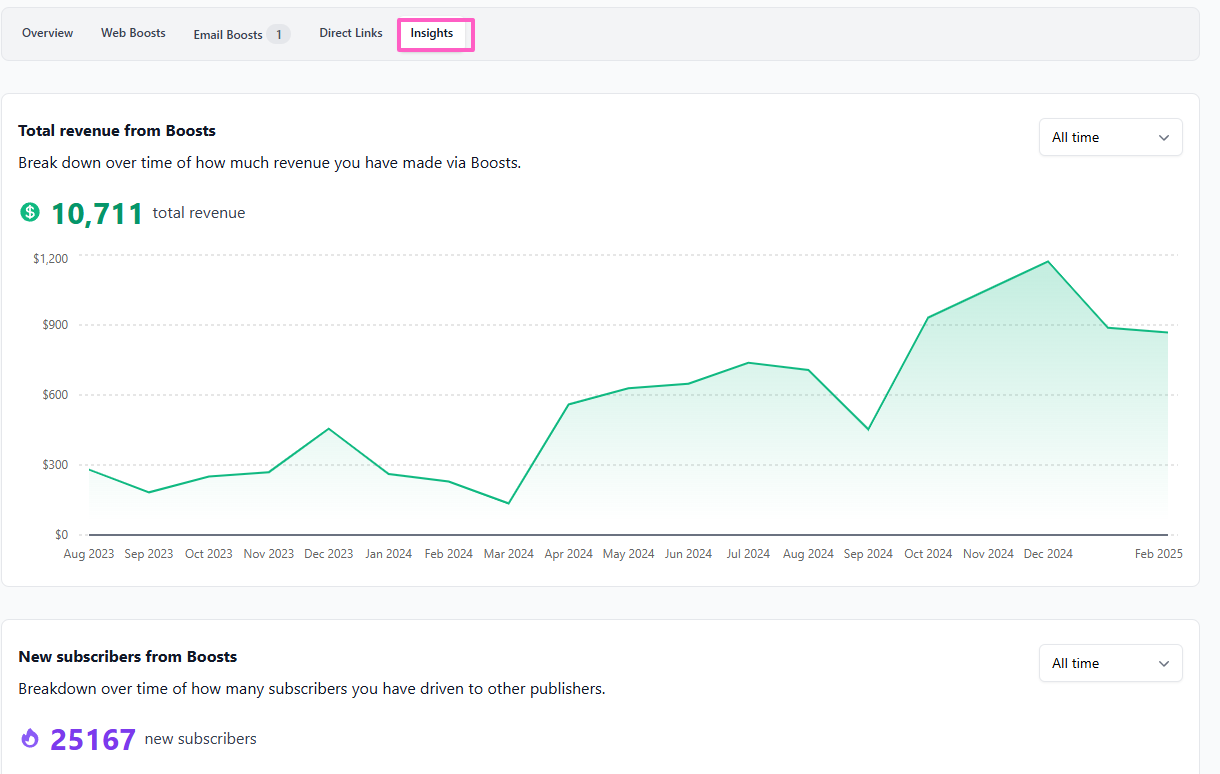Click the purple flame subscribers icon
The width and height of the screenshot is (1220, 774).
click(x=30, y=739)
